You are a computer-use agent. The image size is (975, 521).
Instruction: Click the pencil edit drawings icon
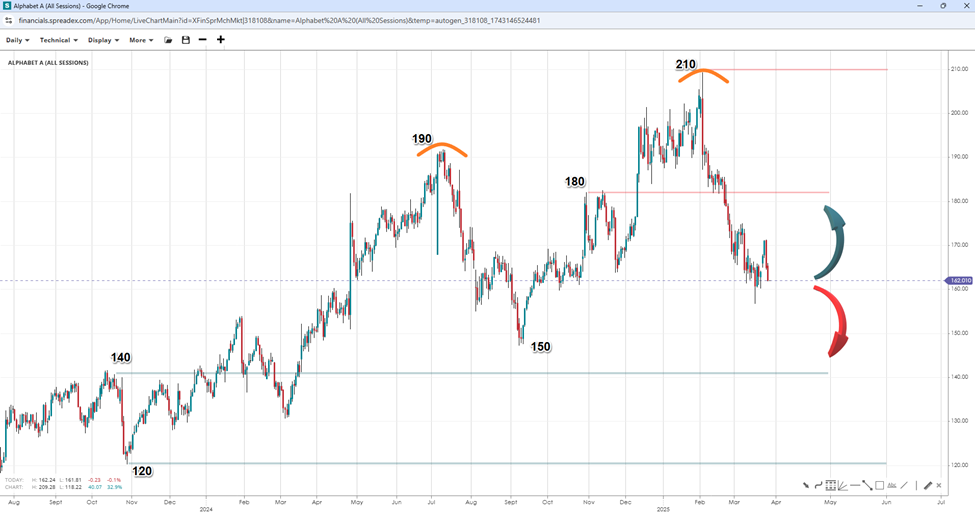click(x=927, y=485)
